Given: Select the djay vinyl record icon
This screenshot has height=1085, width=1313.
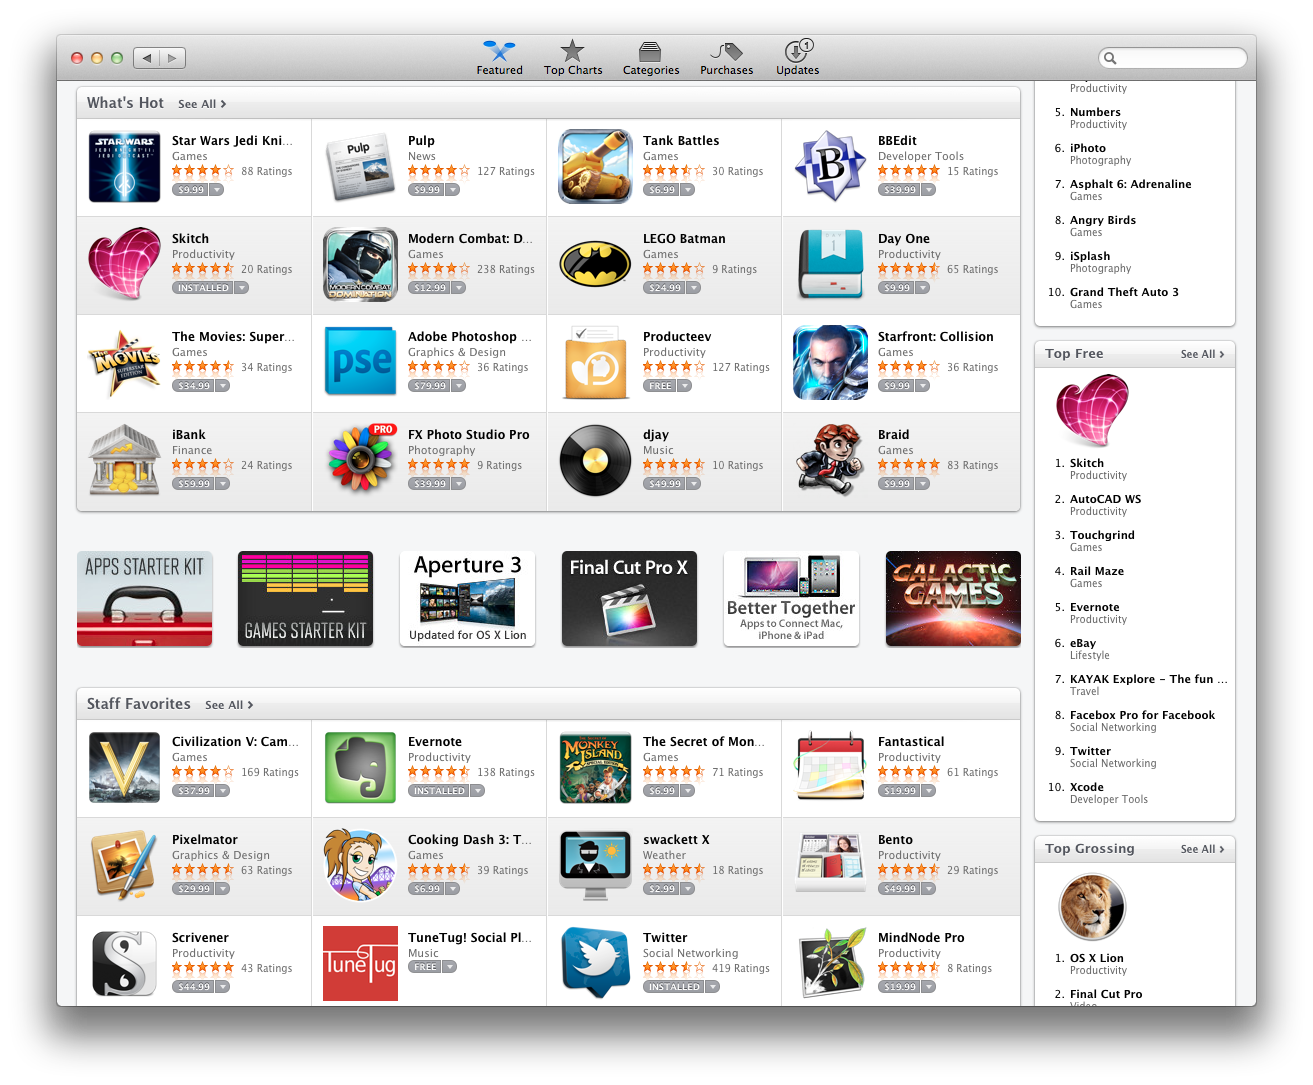Looking at the screenshot, I should click(x=595, y=461).
